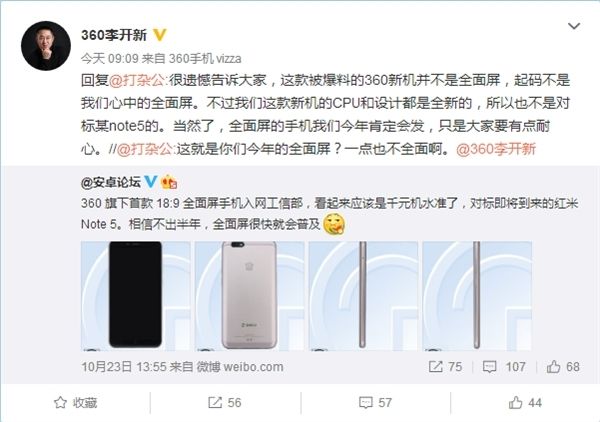600x422 pixels.
Task: Click the thumbs-up medal icon after 安卓论坛
Action: click(x=169, y=182)
